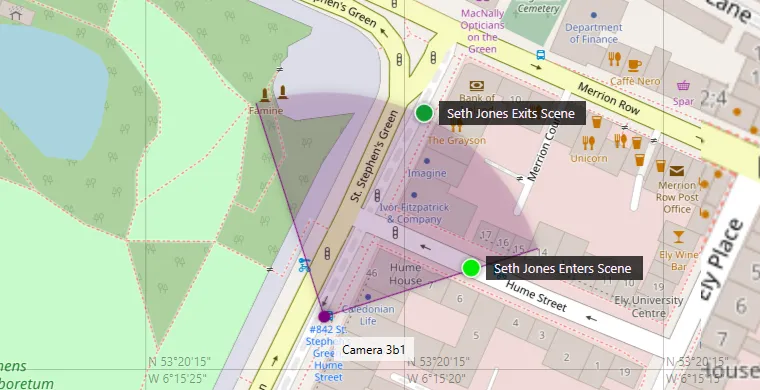Click the blue dot for Imagine
760x390 pixels.
pyautogui.click(x=427, y=161)
